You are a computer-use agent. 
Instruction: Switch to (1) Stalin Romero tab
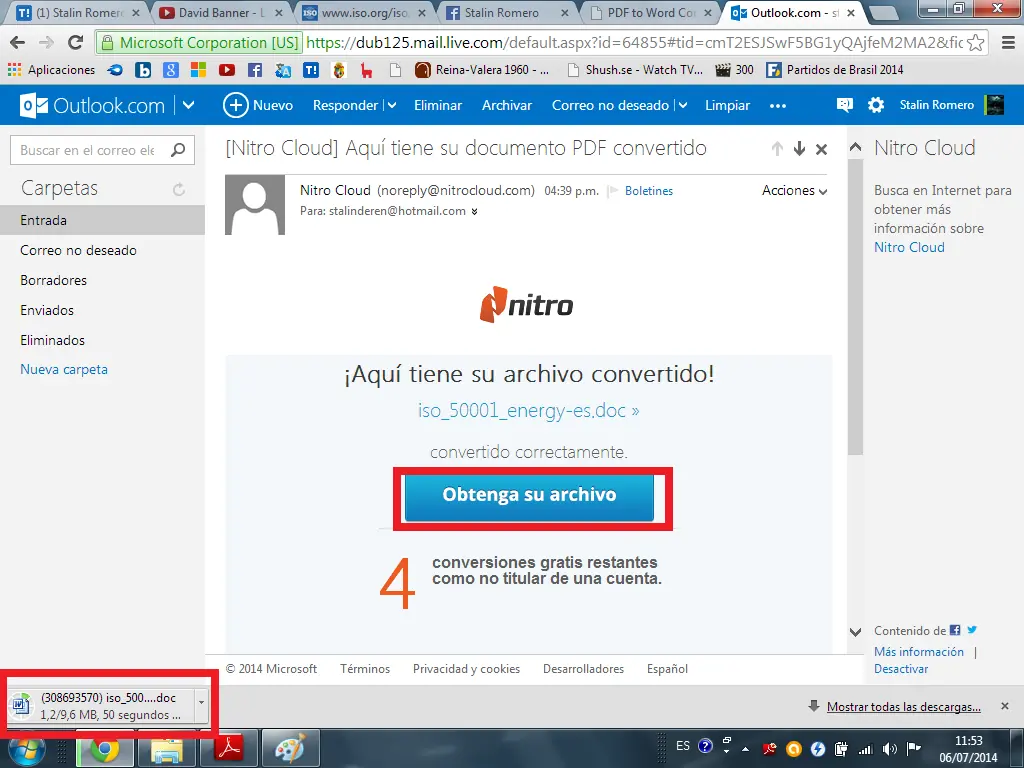click(76, 12)
